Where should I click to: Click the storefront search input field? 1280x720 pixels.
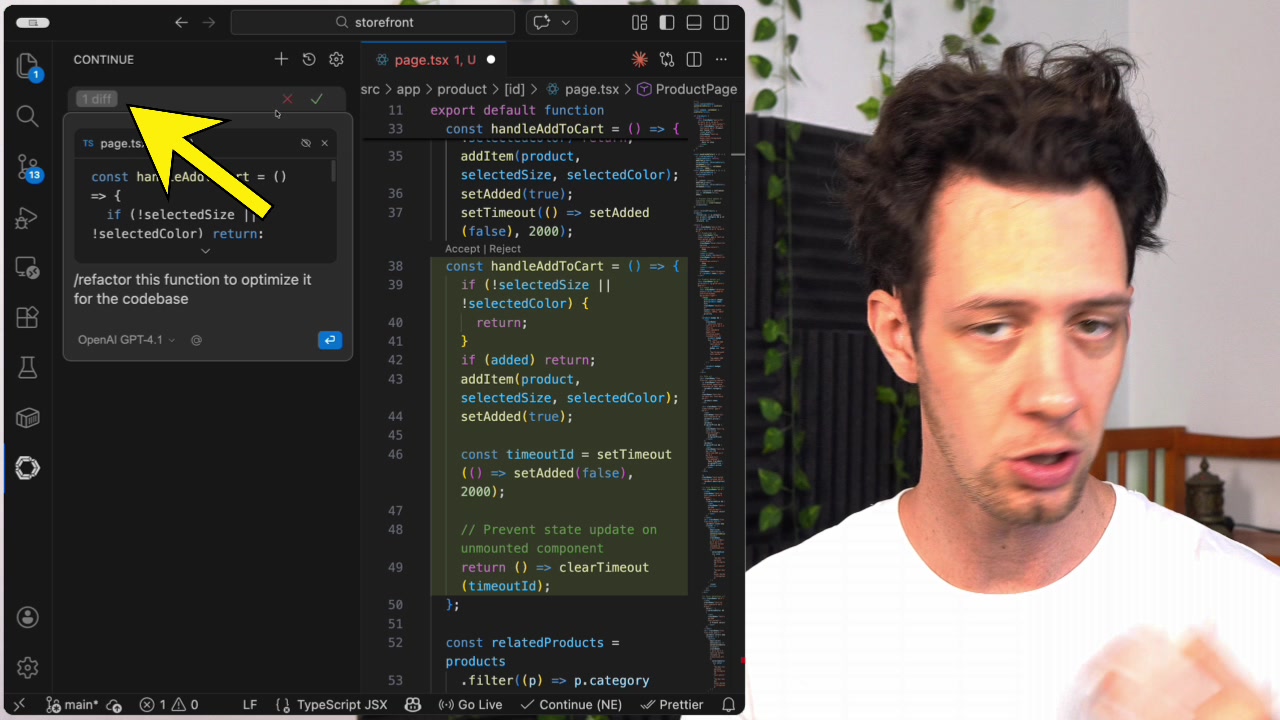click(x=372, y=22)
